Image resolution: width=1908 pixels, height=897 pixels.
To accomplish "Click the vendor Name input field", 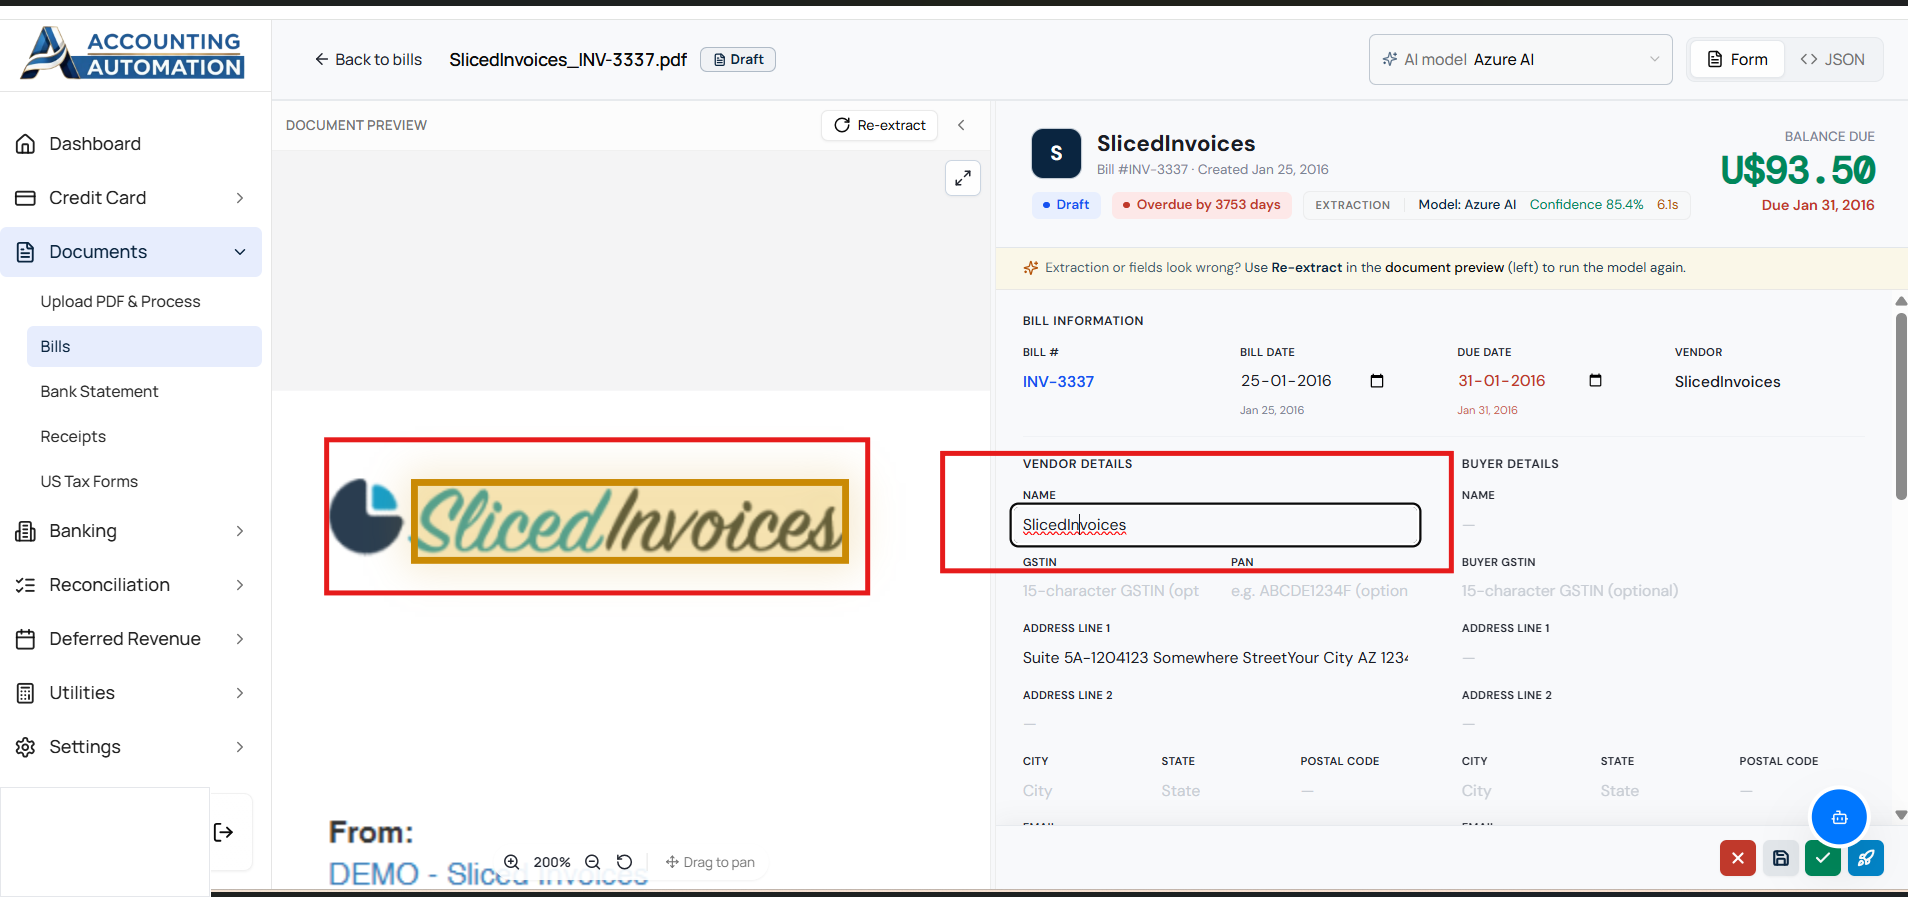I will pos(1215,525).
